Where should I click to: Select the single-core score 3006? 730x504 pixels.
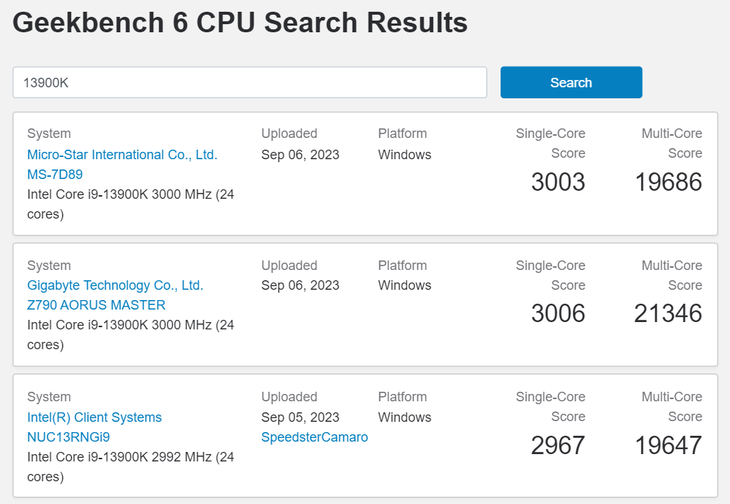pos(557,313)
